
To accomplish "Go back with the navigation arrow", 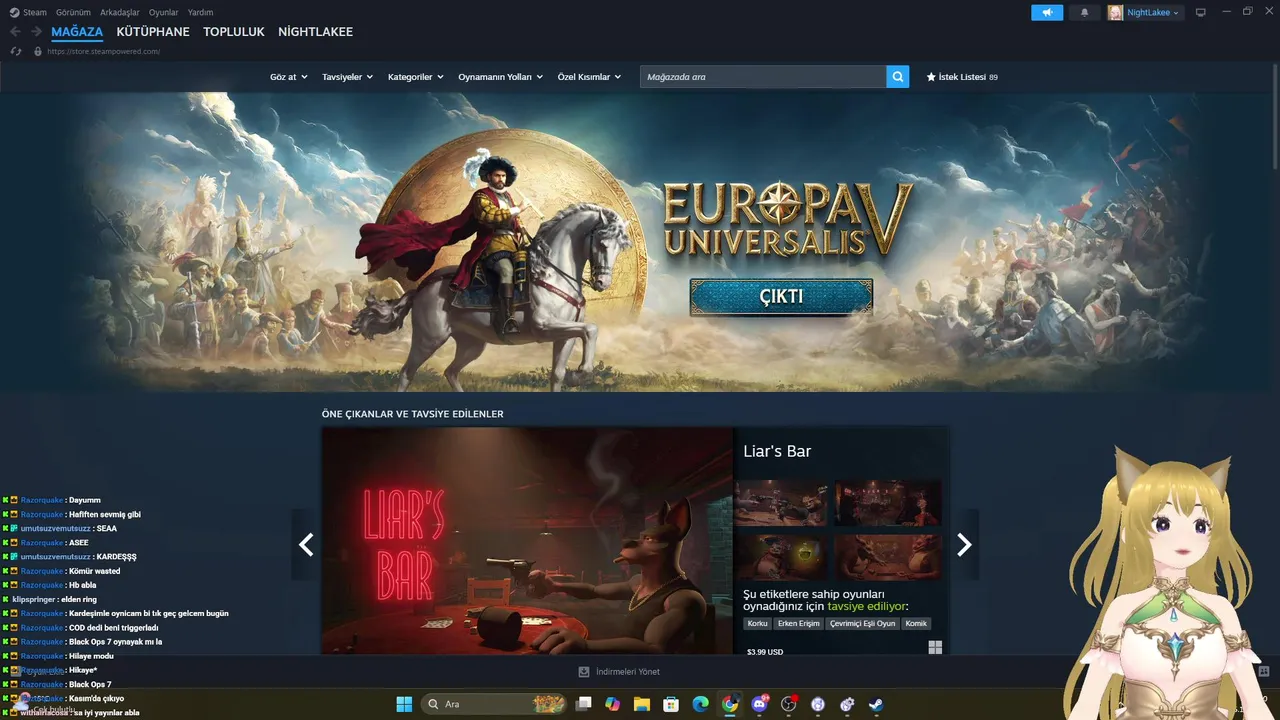I will pos(15,32).
